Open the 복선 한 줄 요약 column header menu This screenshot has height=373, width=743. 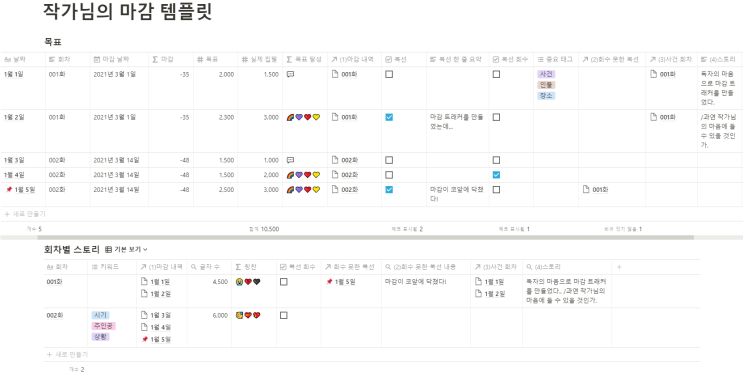(458, 59)
